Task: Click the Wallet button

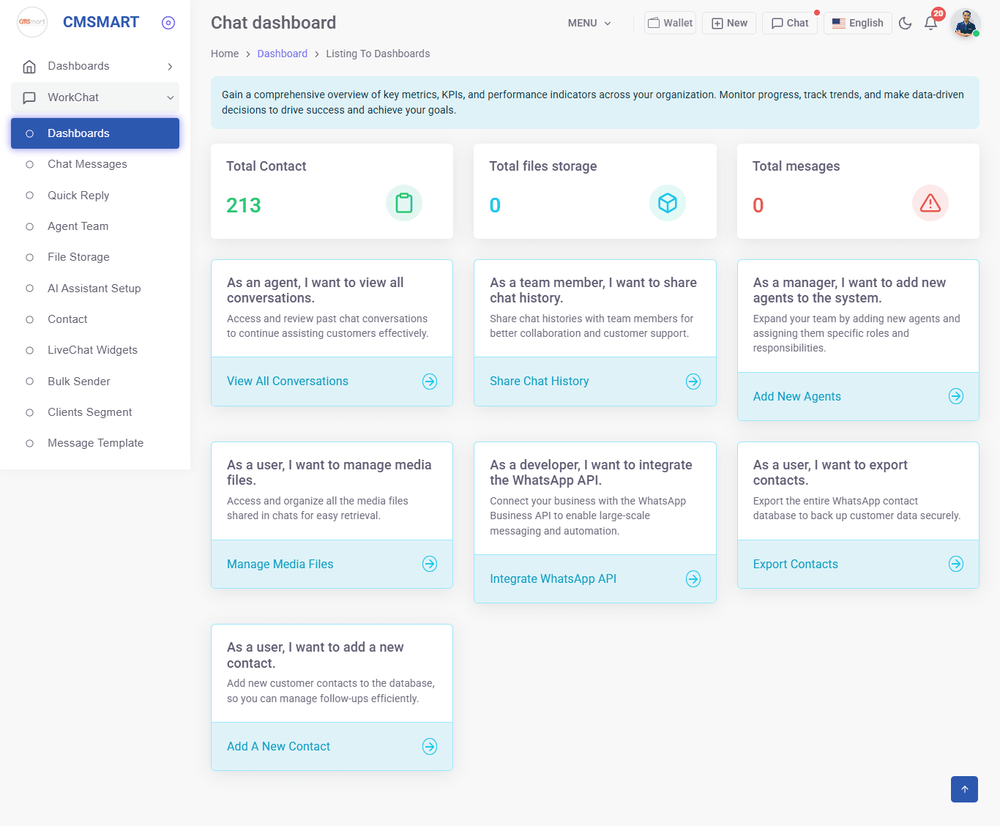Action: 669,23
